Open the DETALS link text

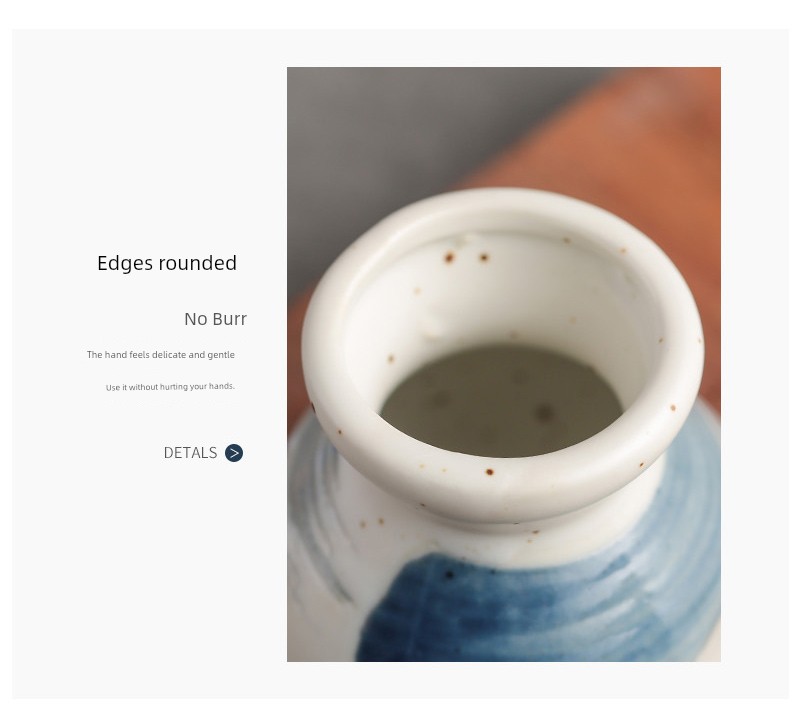[x=190, y=453]
